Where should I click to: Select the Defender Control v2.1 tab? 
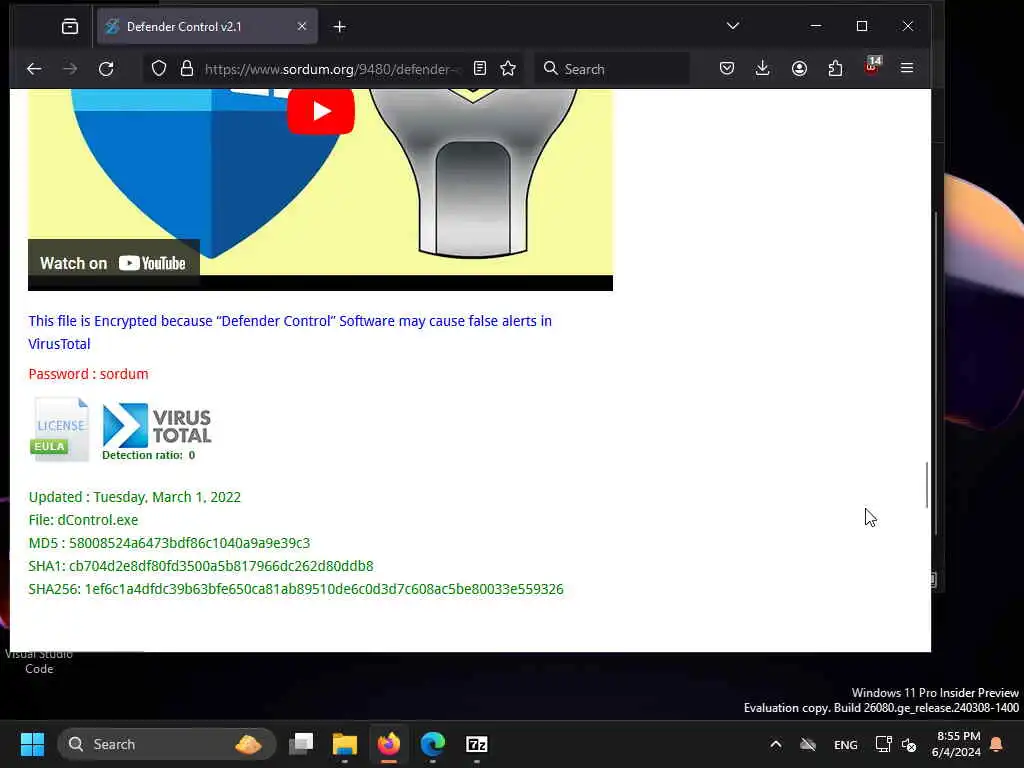point(208,26)
